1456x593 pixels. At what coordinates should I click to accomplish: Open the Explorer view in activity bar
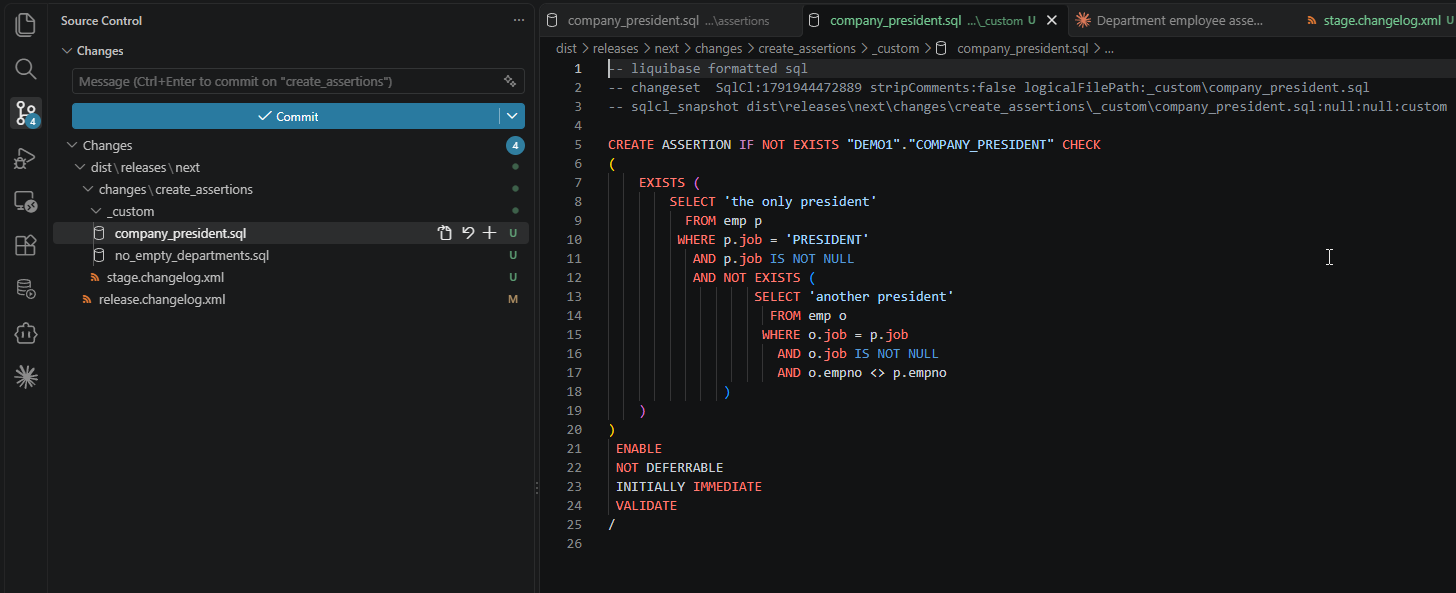[26, 25]
